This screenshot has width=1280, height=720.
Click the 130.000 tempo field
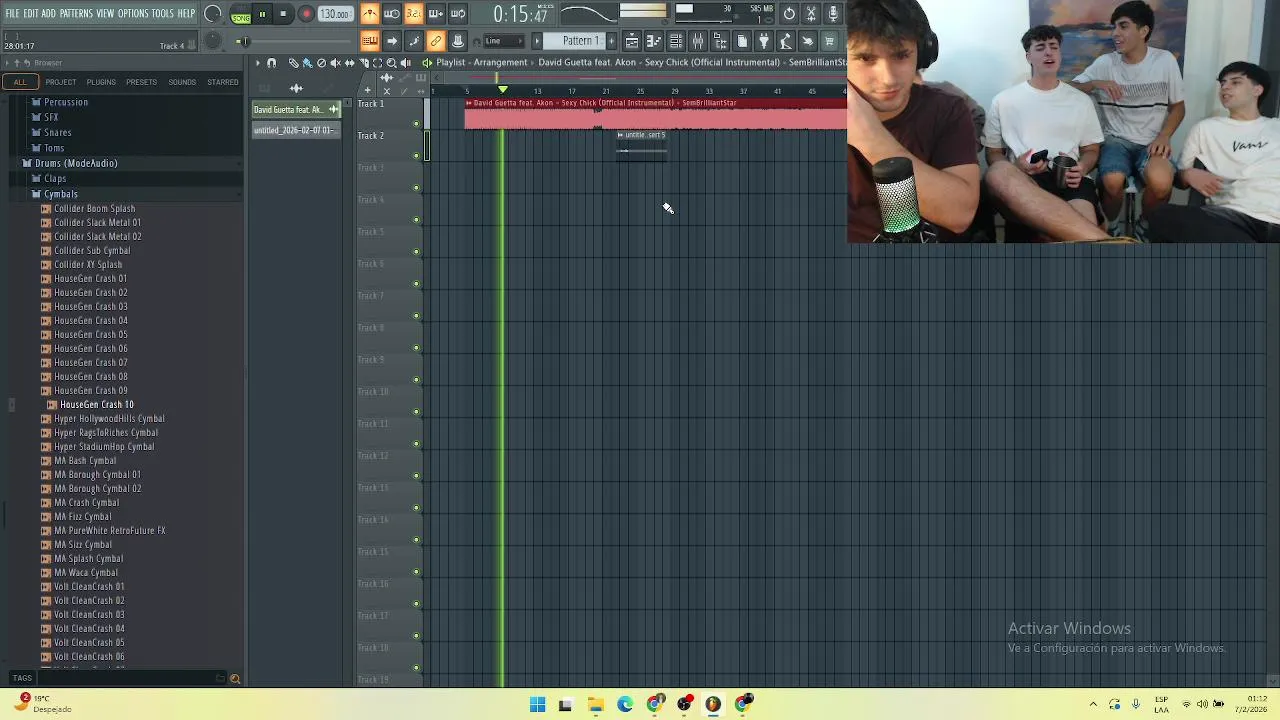coord(335,14)
